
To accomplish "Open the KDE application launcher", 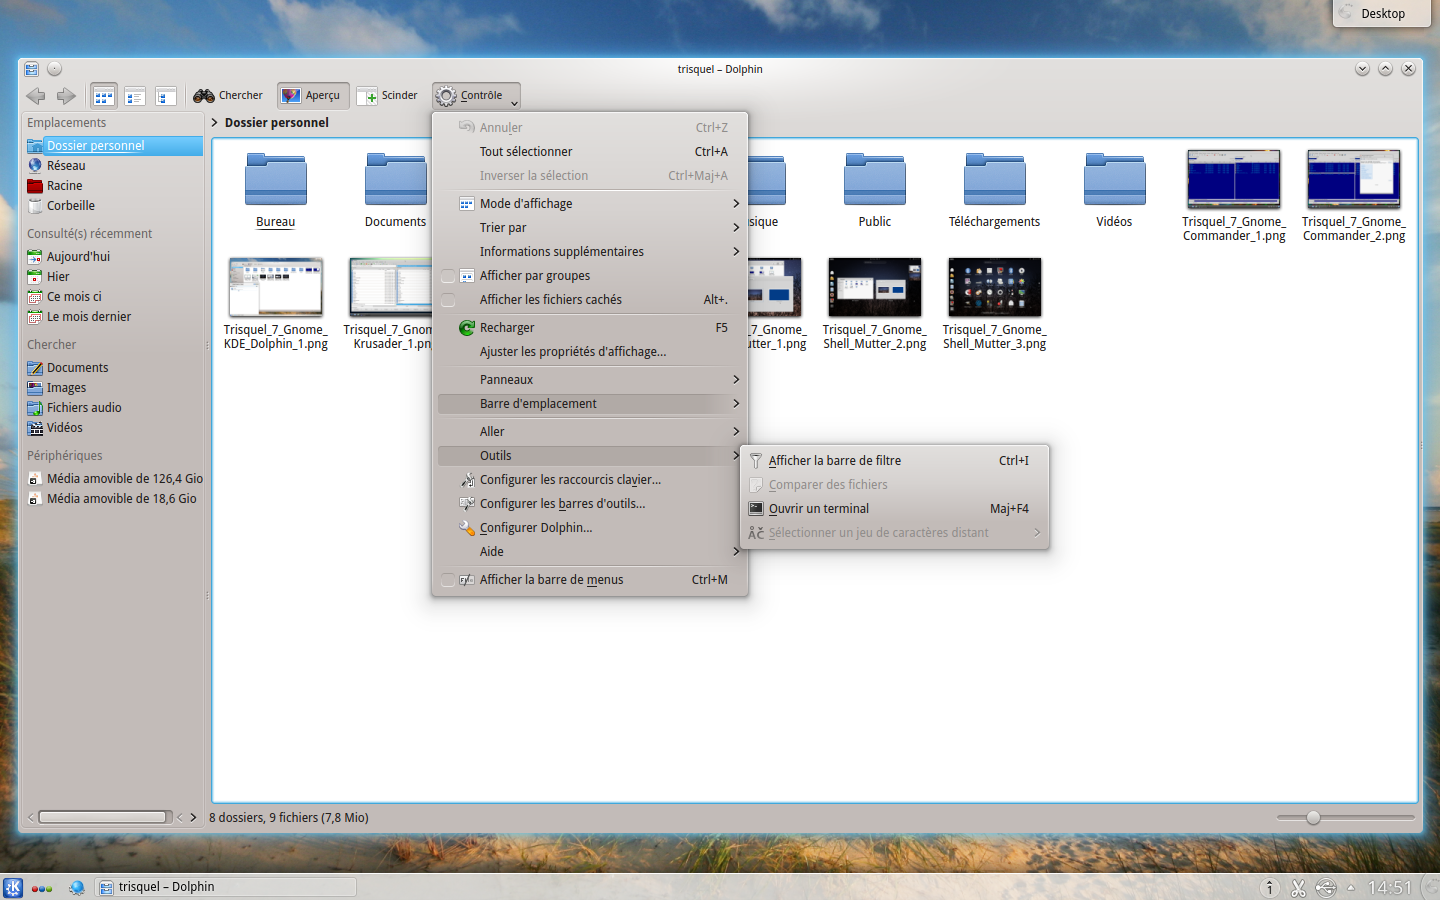I will (13, 887).
